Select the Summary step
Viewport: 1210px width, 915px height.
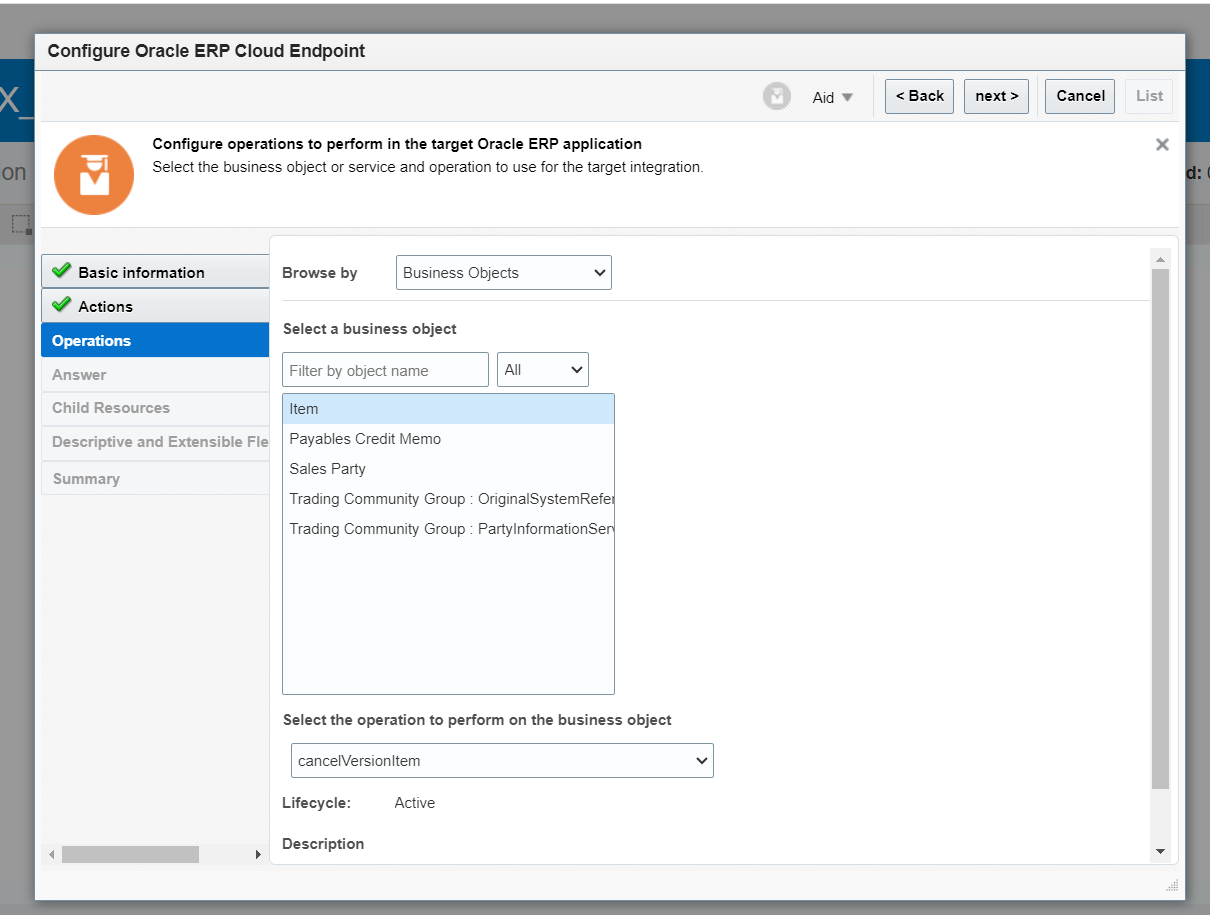[x=155, y=478]
